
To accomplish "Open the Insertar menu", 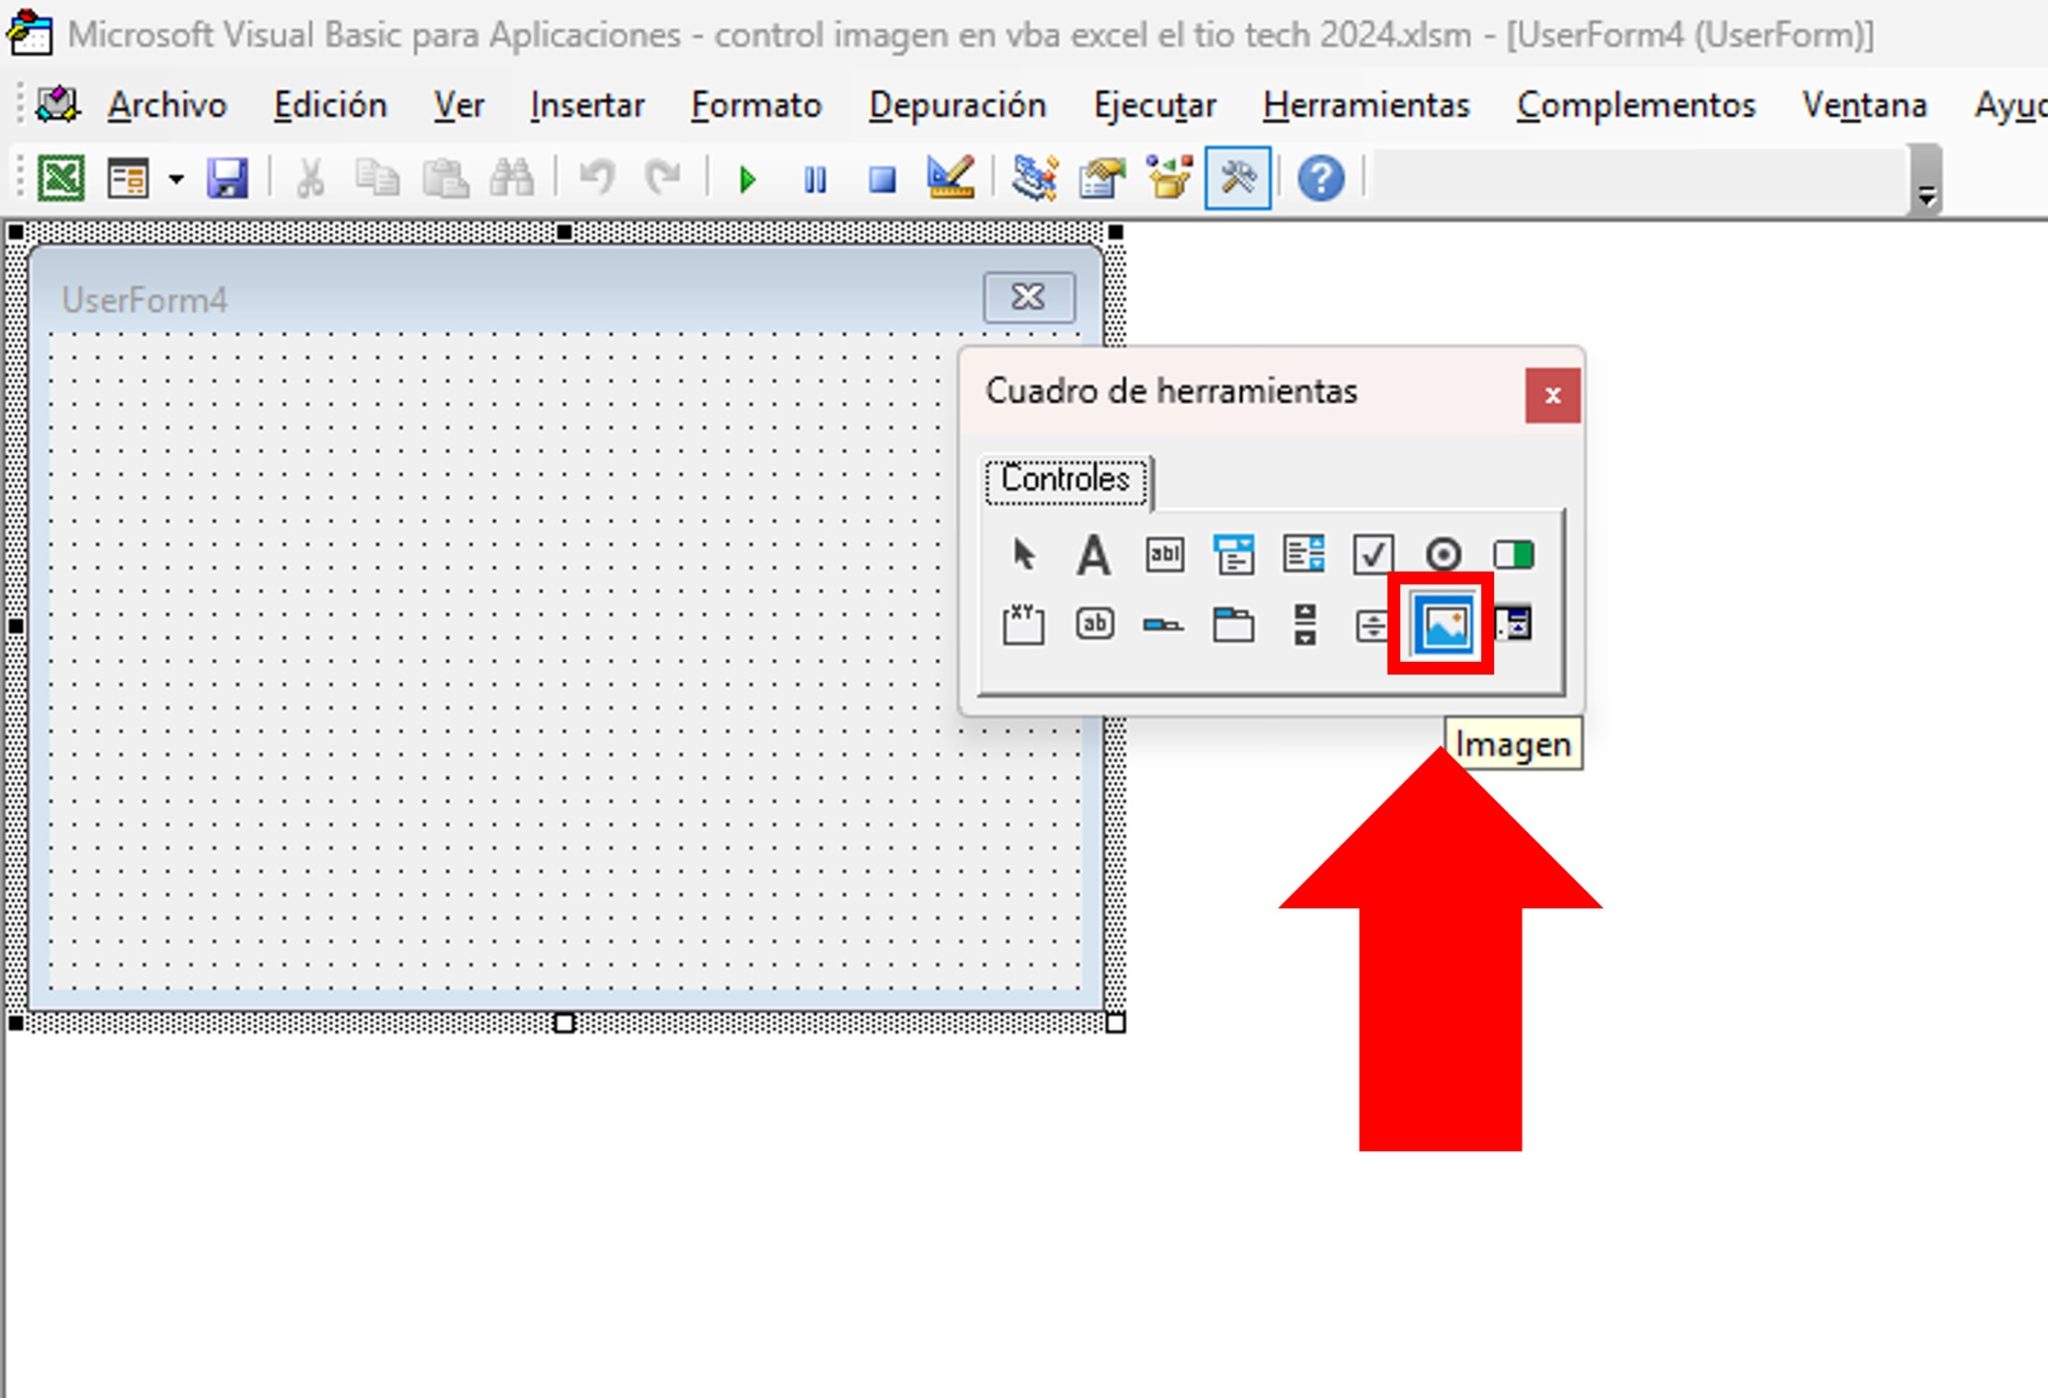I will [587, 105].
